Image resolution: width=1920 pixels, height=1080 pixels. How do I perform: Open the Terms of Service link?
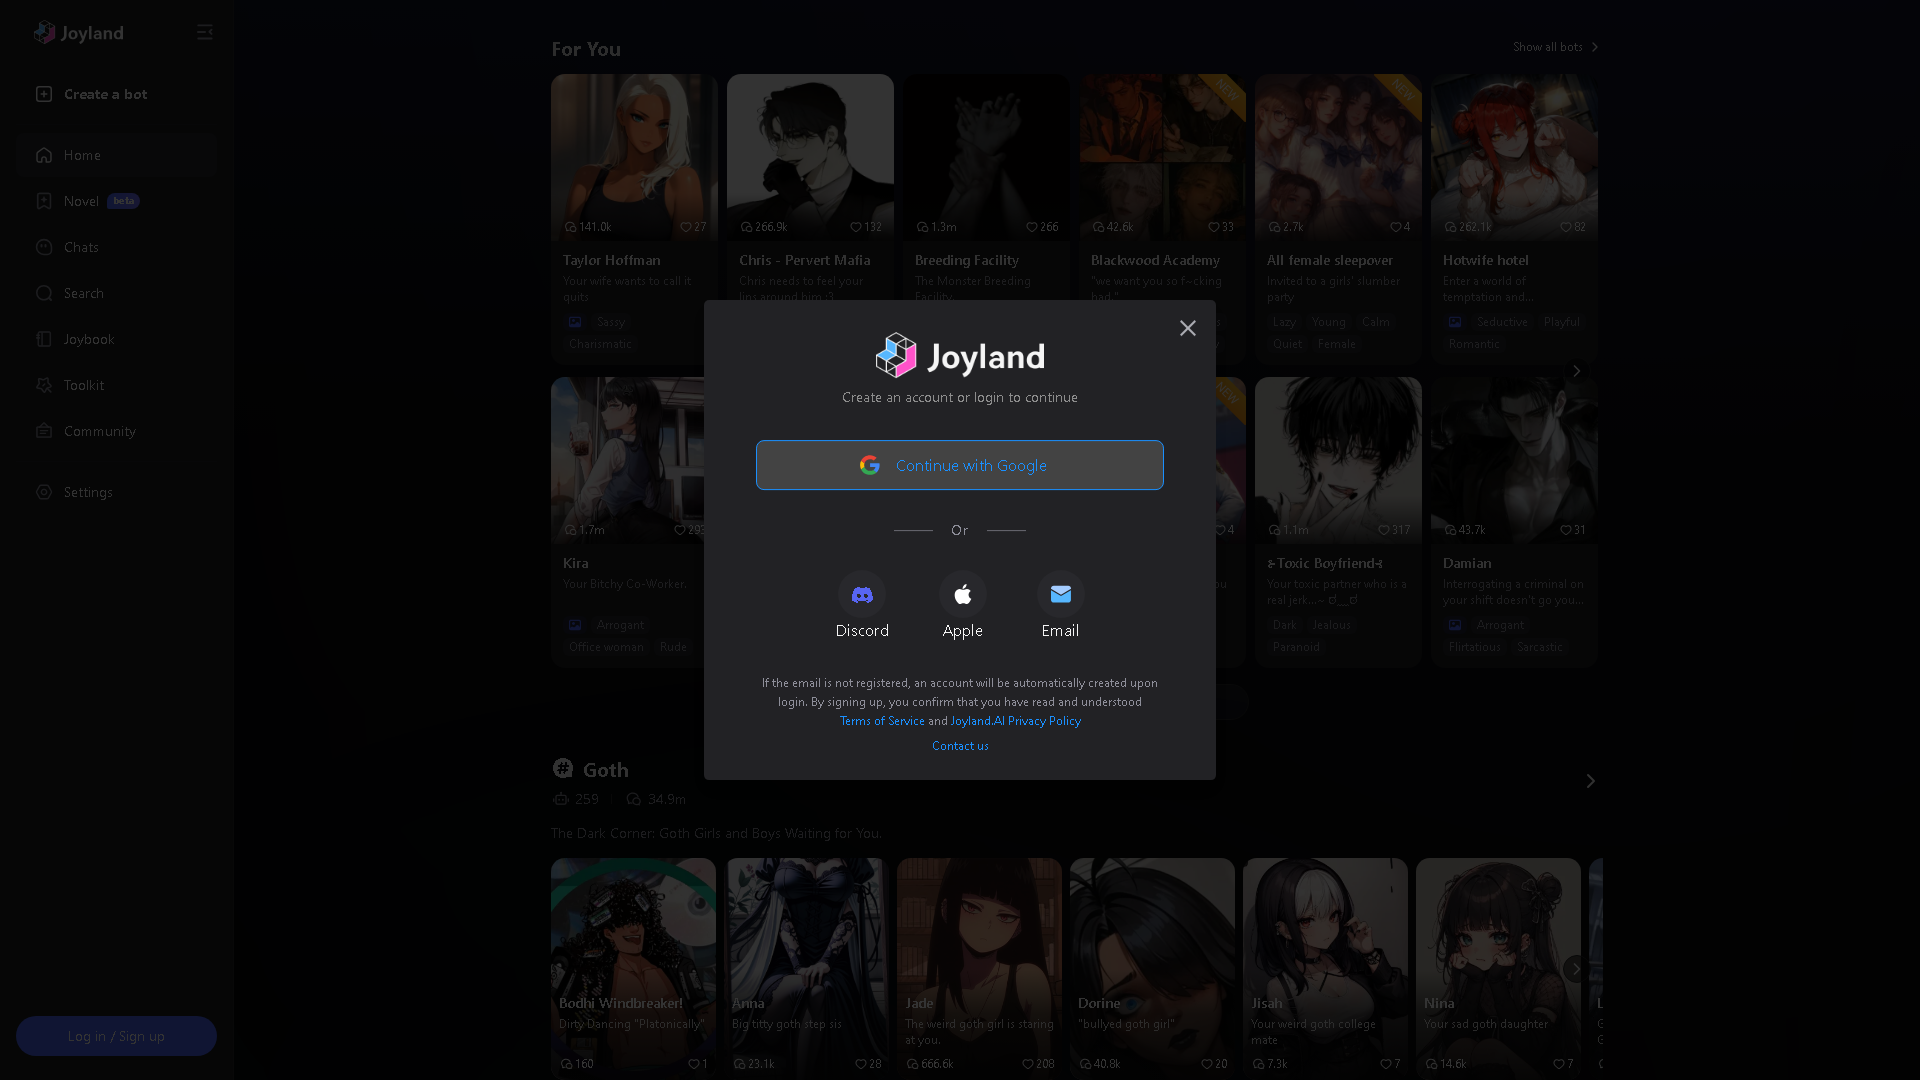pos(881,721)
